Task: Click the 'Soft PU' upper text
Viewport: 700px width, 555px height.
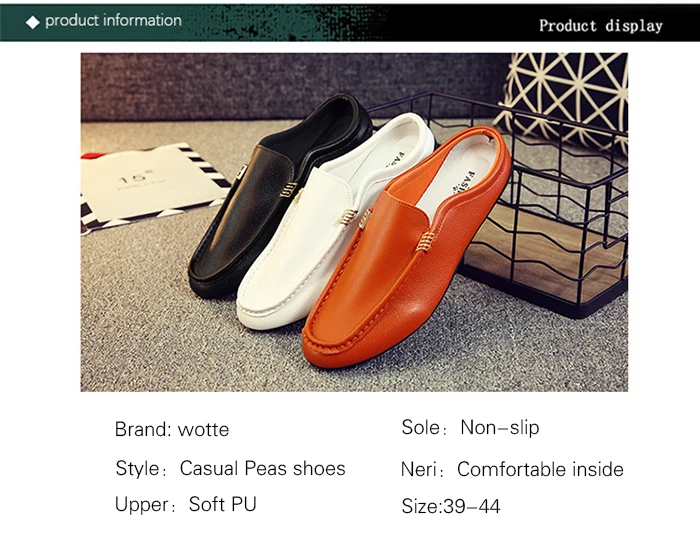Action: (223, 504)
